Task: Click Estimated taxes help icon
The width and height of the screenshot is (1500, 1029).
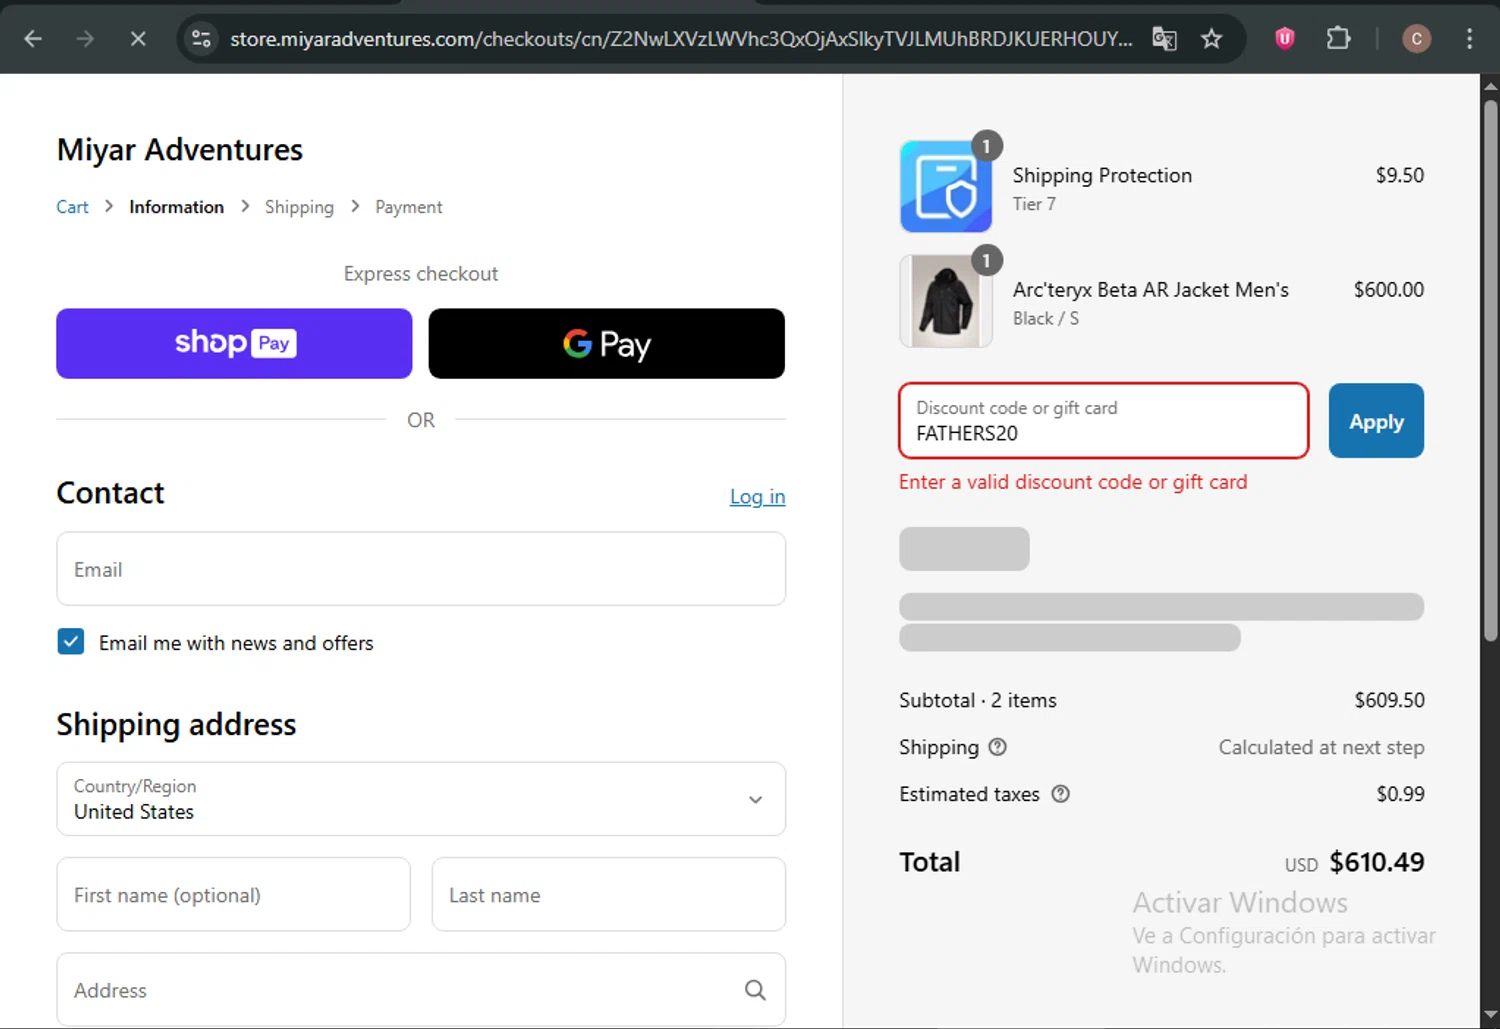Action: [1061, 794]
